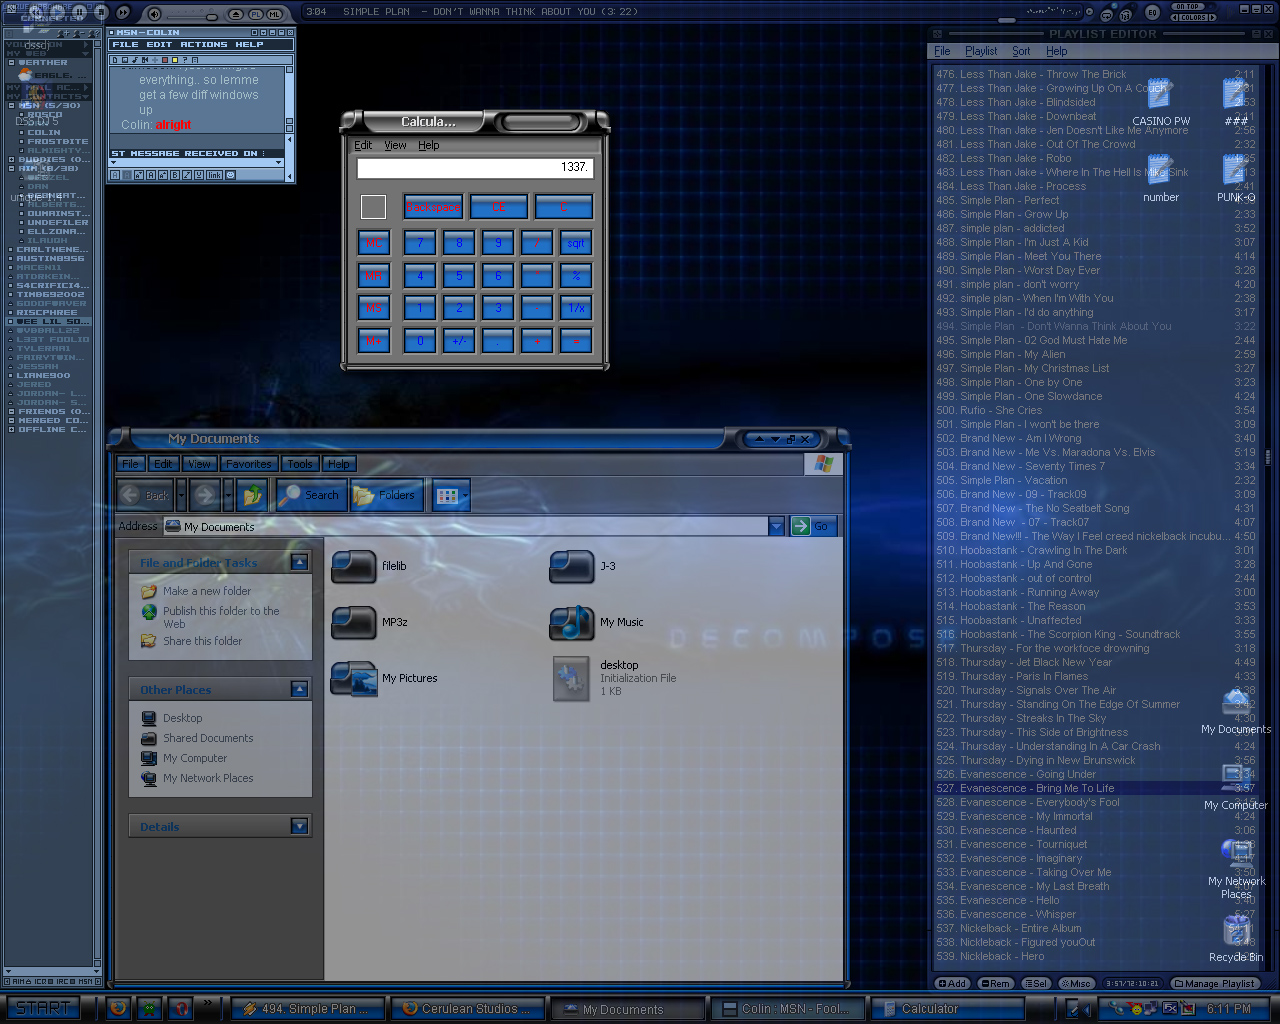The width and height of the screenshot is (1280, 1024).
Task: Click the 1/x button in Calculator
Action: [576, 308]
